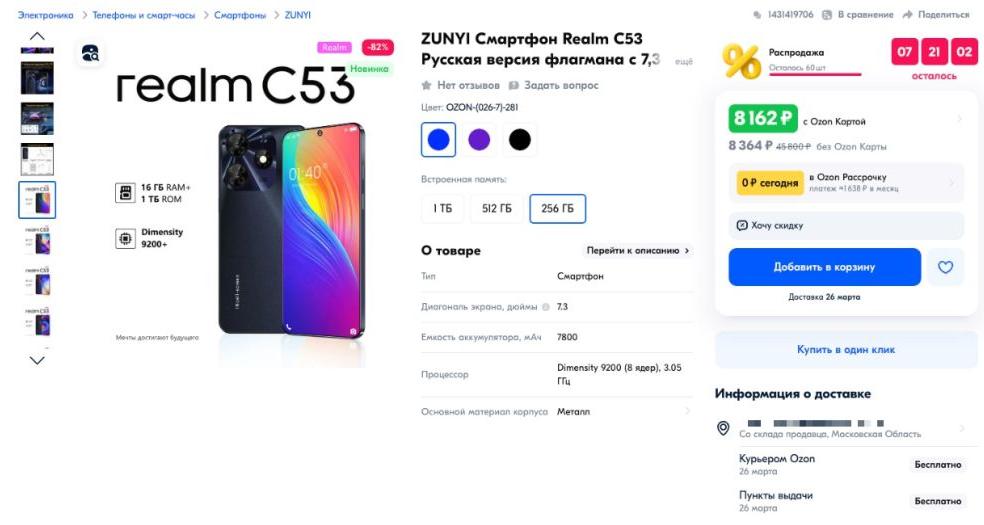Select the 512 ГБ storage option
The width and height of the screenshot is (984, 525).
497,209
